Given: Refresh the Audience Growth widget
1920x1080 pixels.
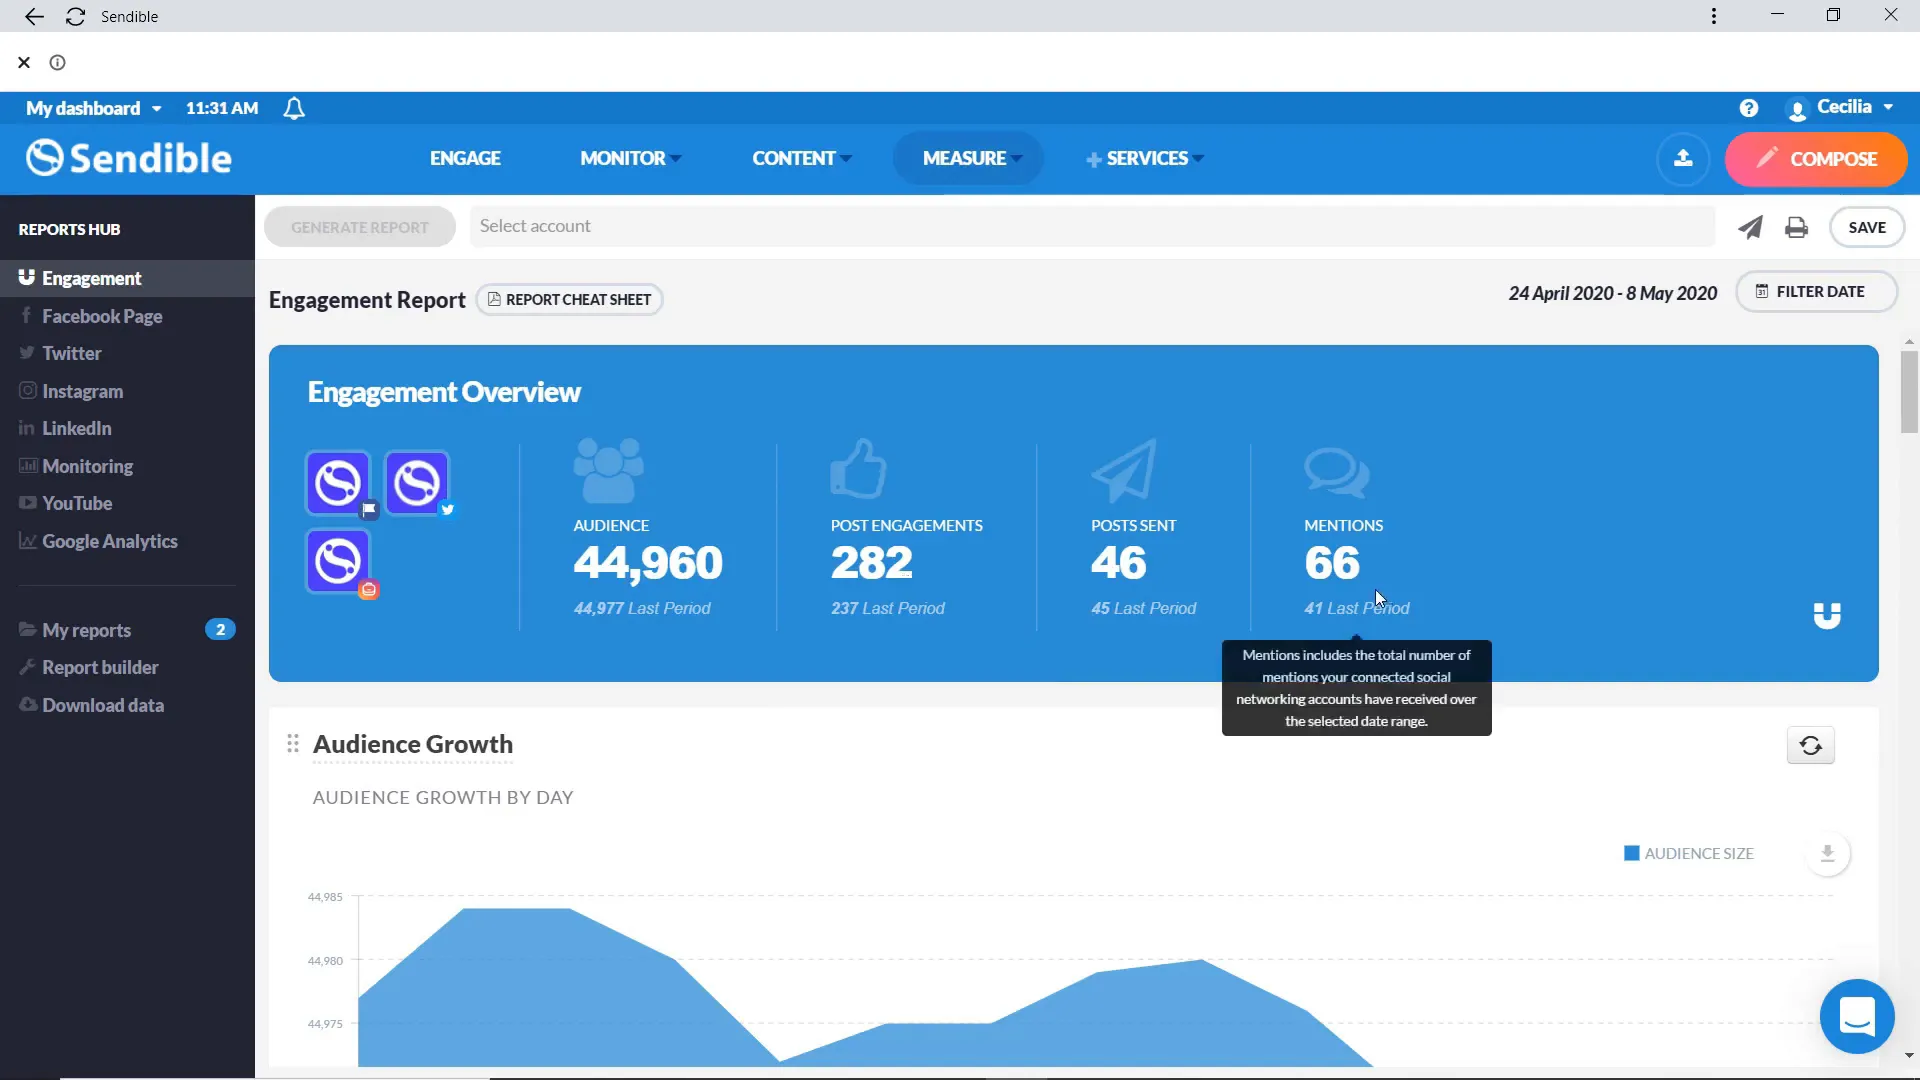Looking at the screenshot, I should pos(1810,746).
